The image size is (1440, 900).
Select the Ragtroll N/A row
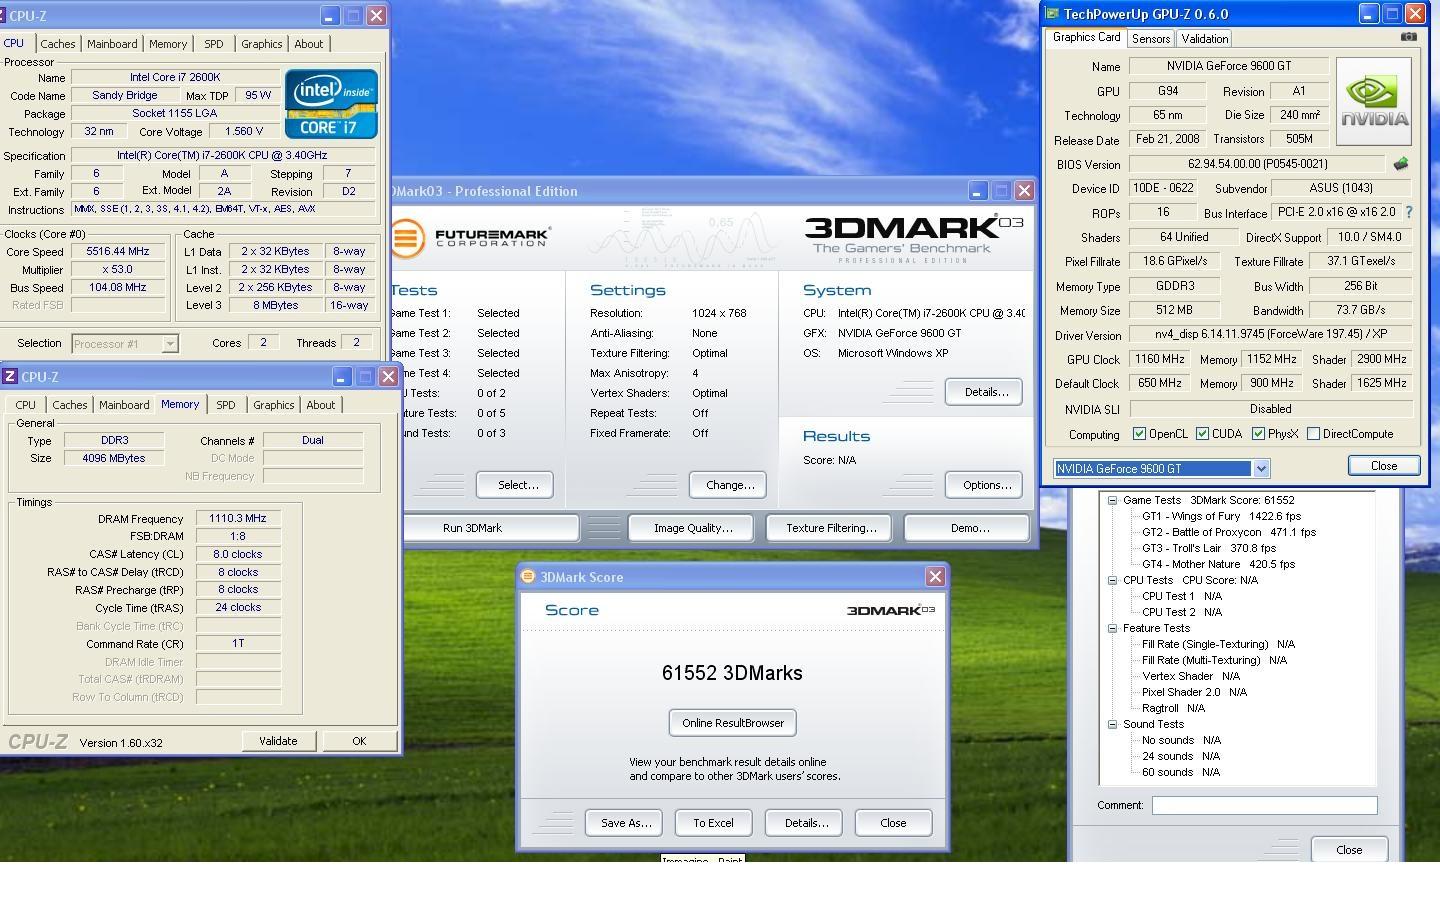(x=1173, y=708)
